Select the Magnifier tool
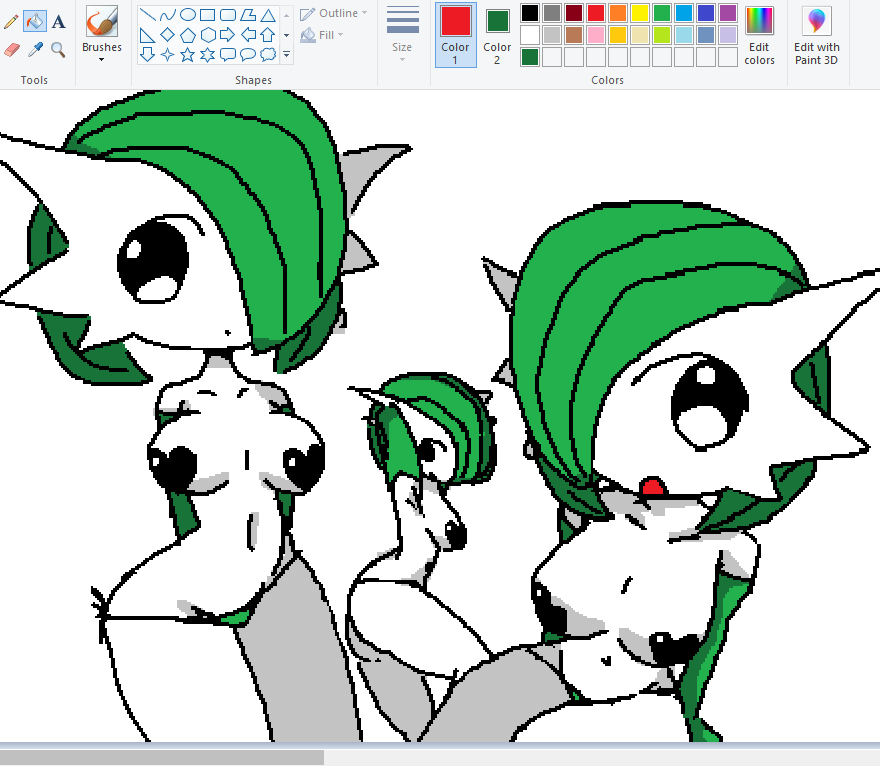The width and height of the screenshot is (880, 766). [x=58, y=50]
